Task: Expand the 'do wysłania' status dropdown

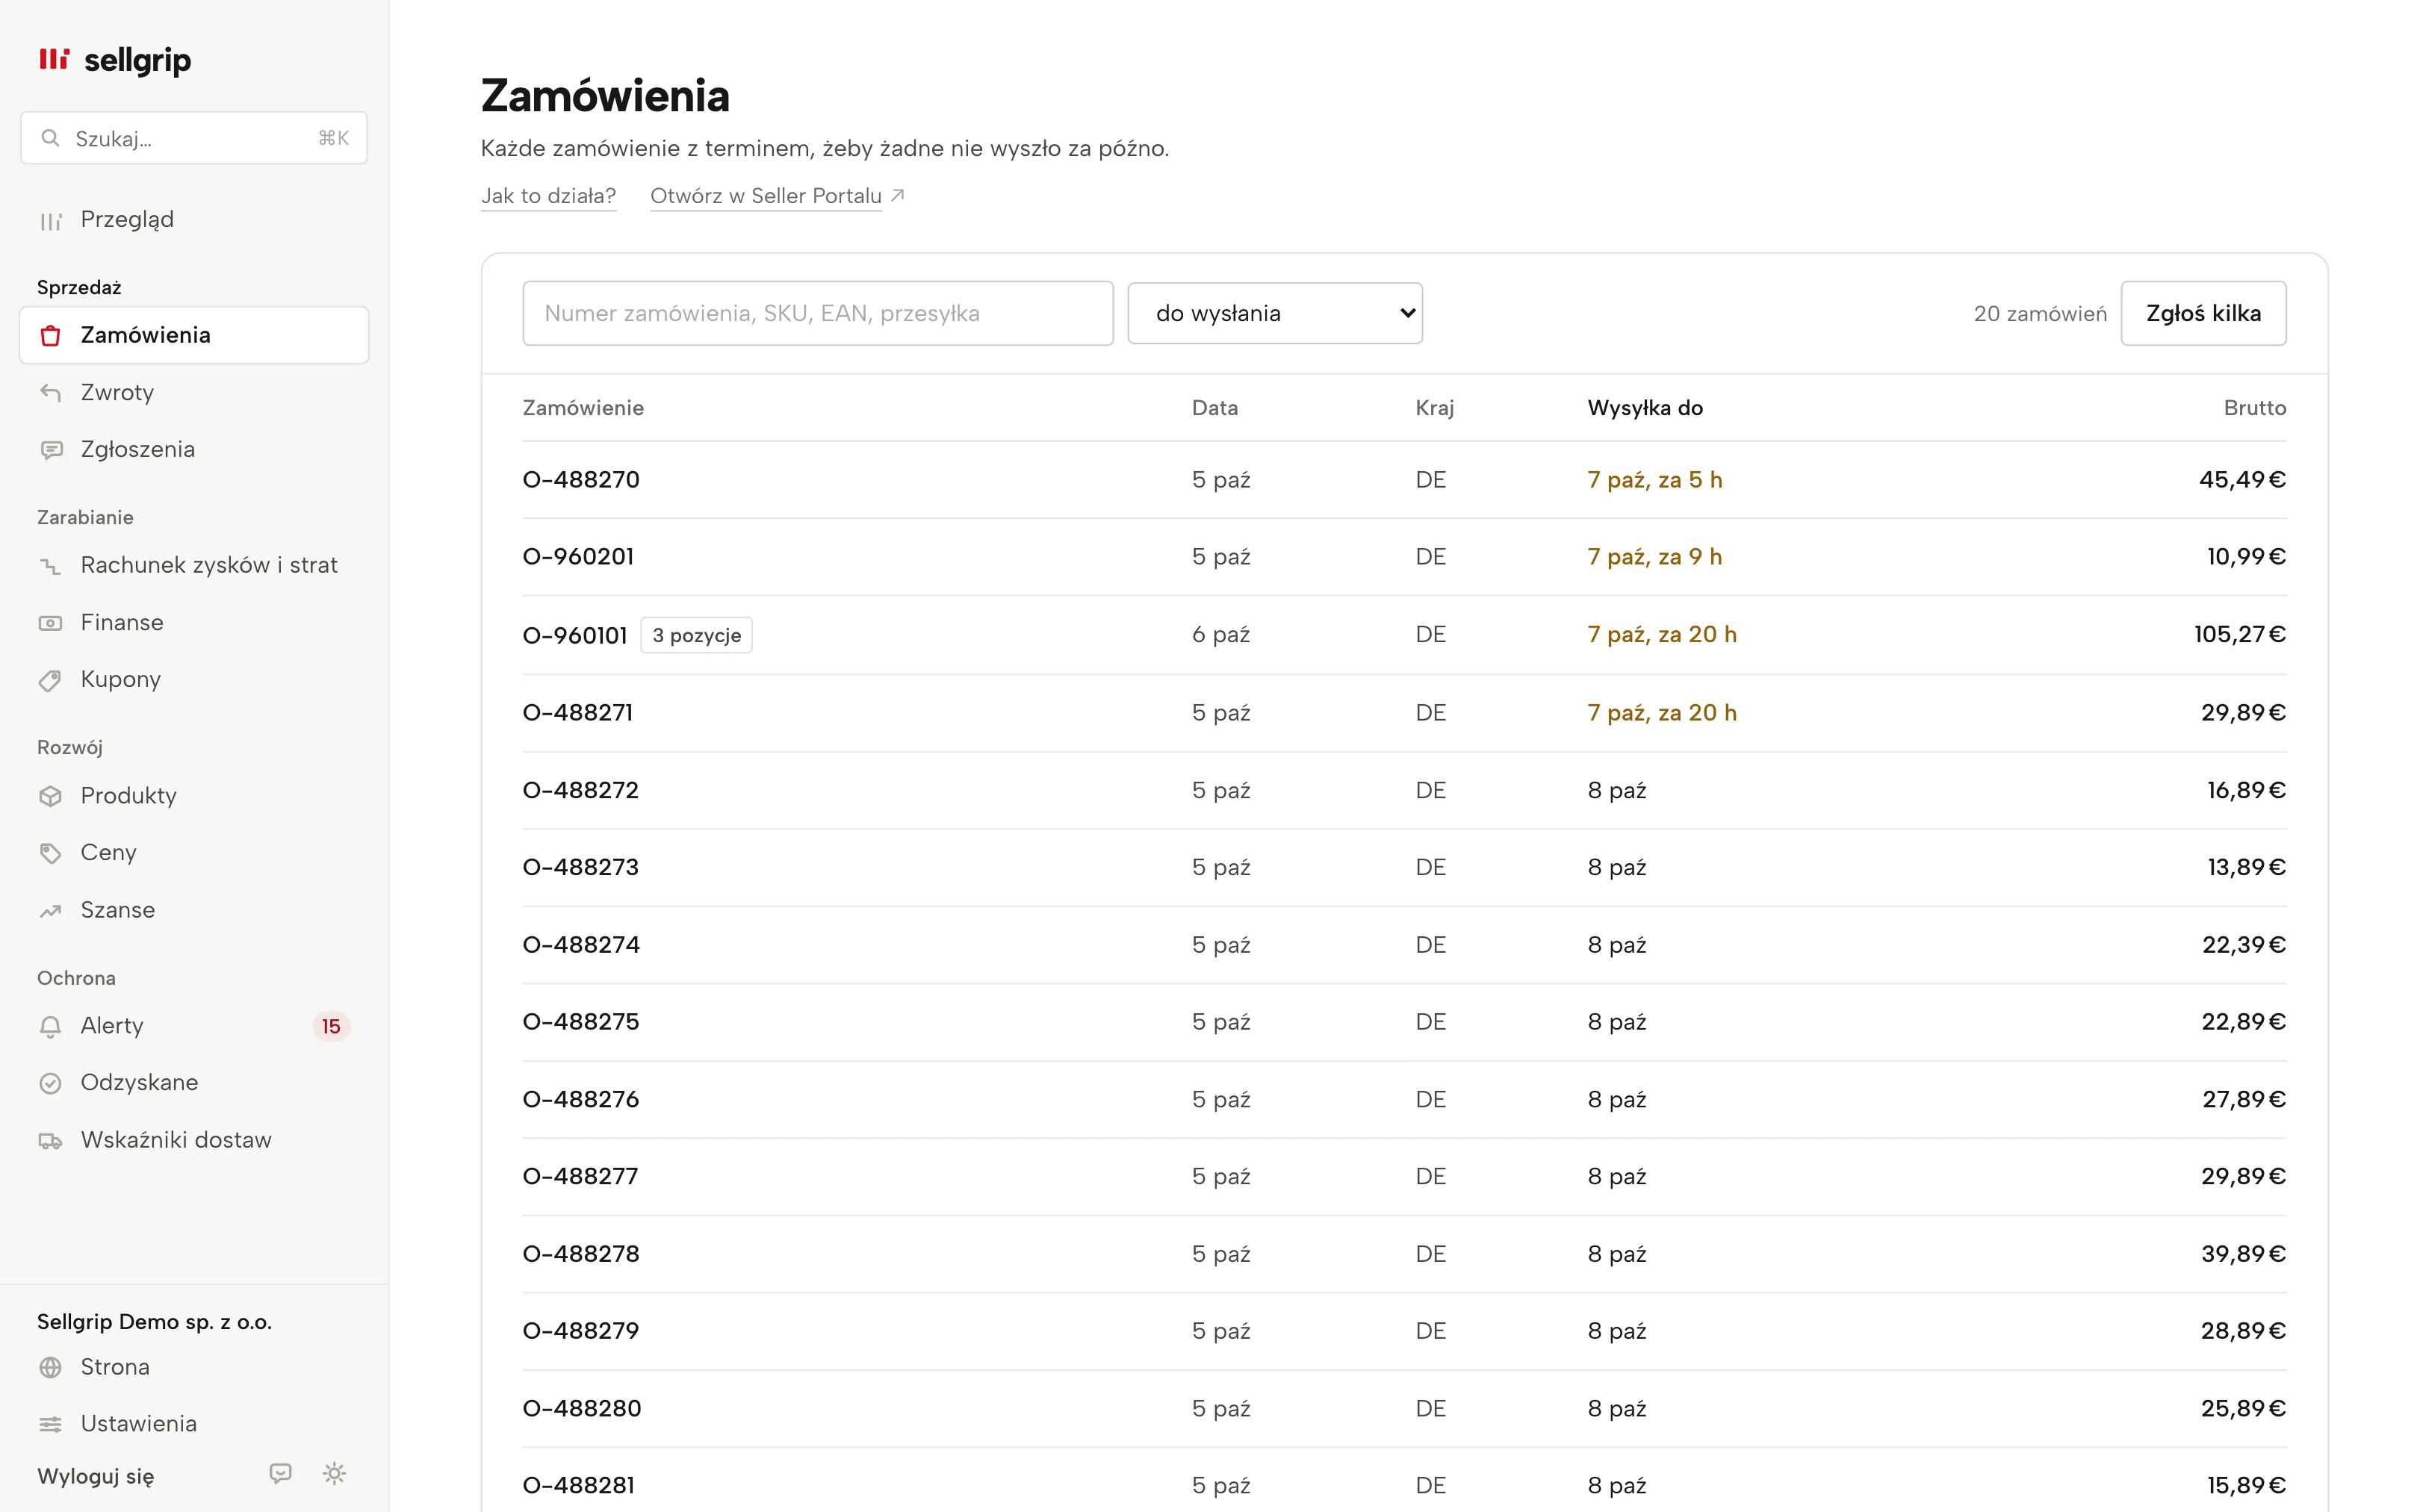Action: pos(1275,313)
